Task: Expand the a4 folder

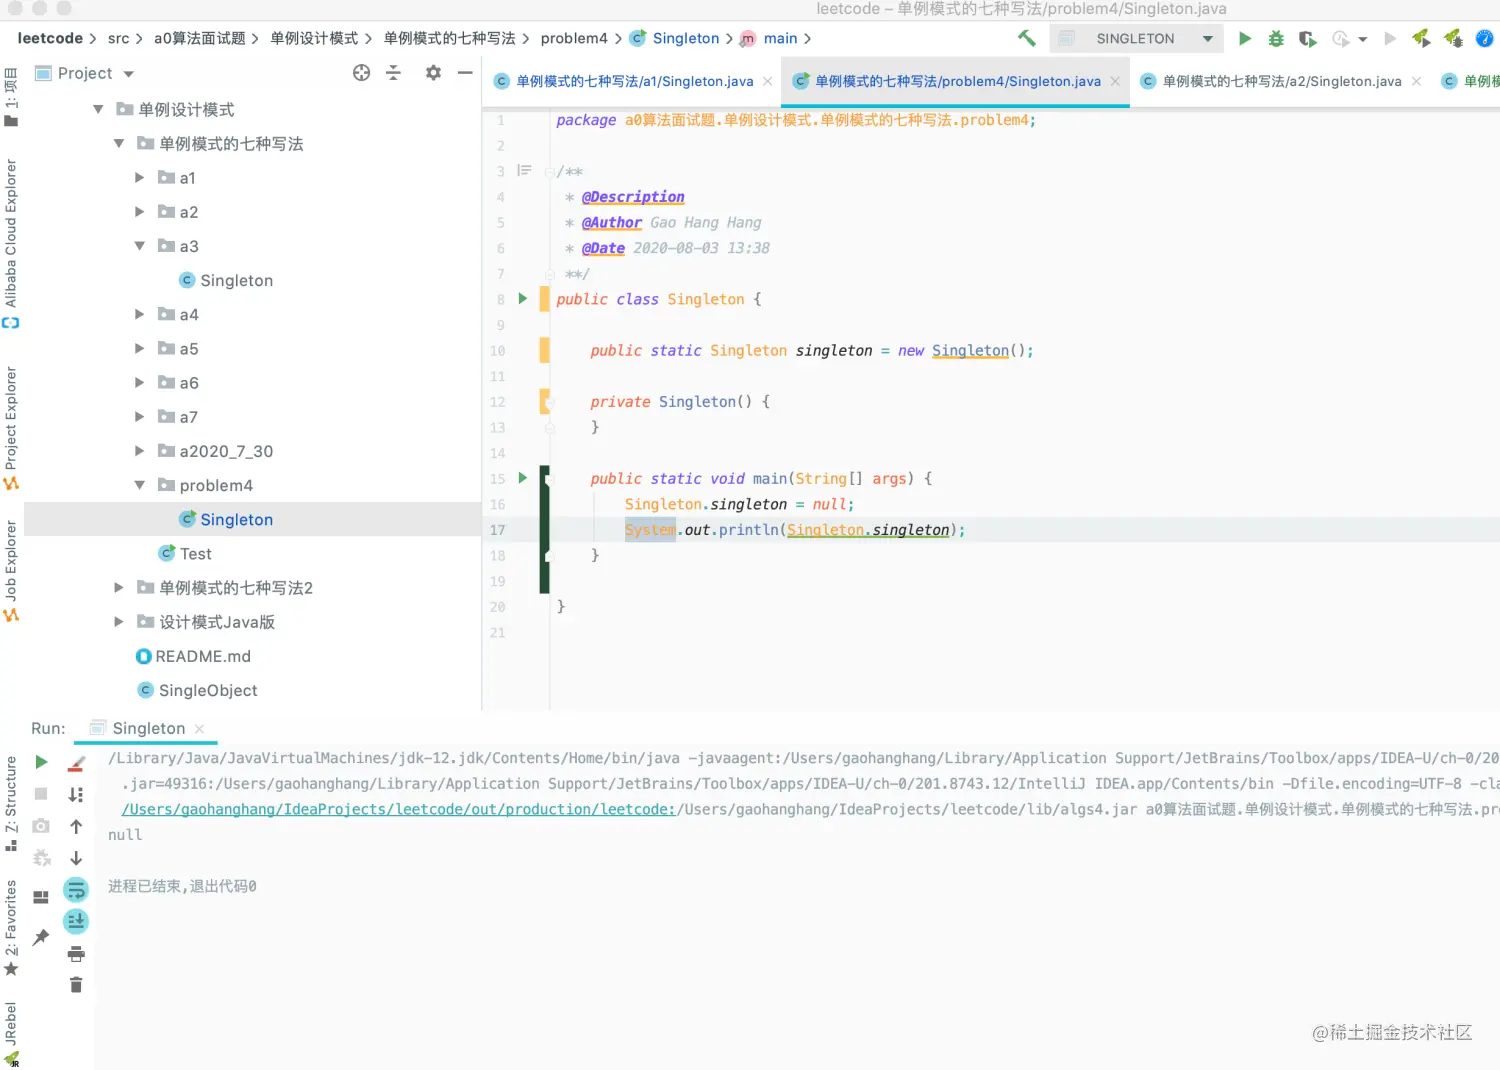Action: click(x=140, y=314)
